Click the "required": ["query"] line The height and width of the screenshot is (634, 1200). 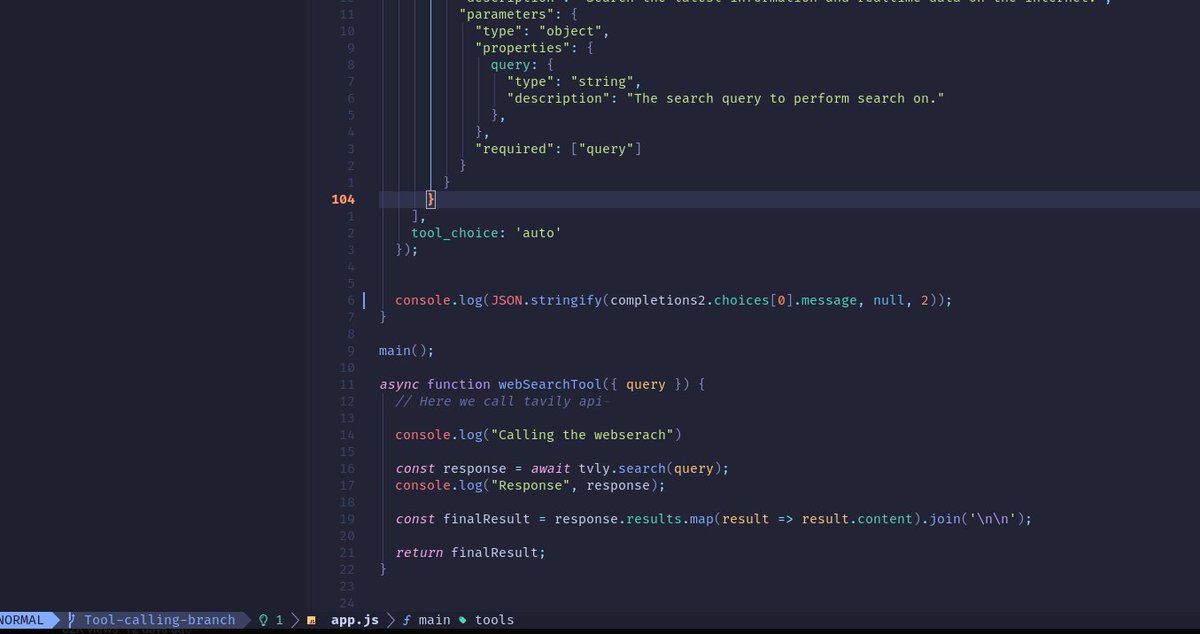[558, 149]
